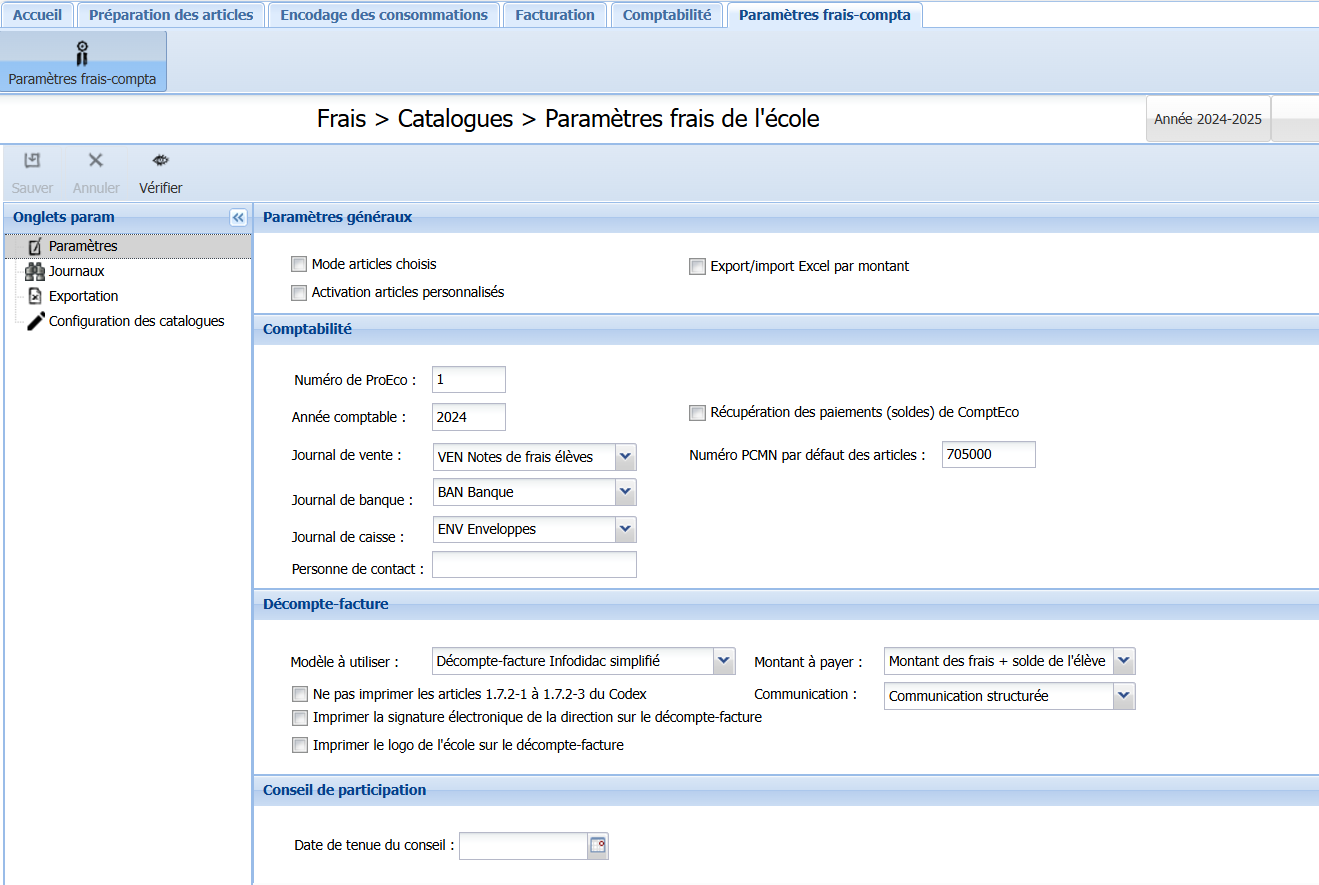
Task: Open the calendar picker for council date
Action: (598, 846)
